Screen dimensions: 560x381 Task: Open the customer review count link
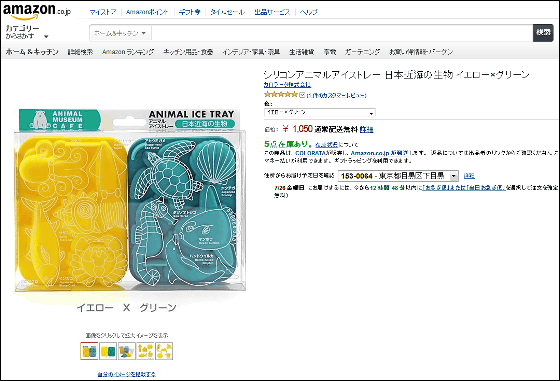[x=336, y=95]
